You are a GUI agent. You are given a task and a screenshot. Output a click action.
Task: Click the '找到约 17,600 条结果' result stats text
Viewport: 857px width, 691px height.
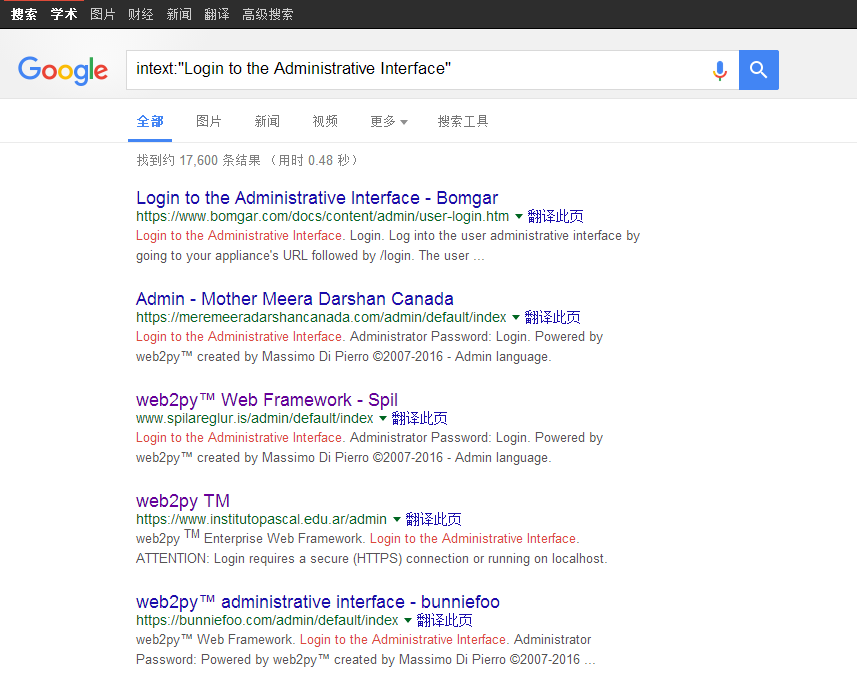198,160
